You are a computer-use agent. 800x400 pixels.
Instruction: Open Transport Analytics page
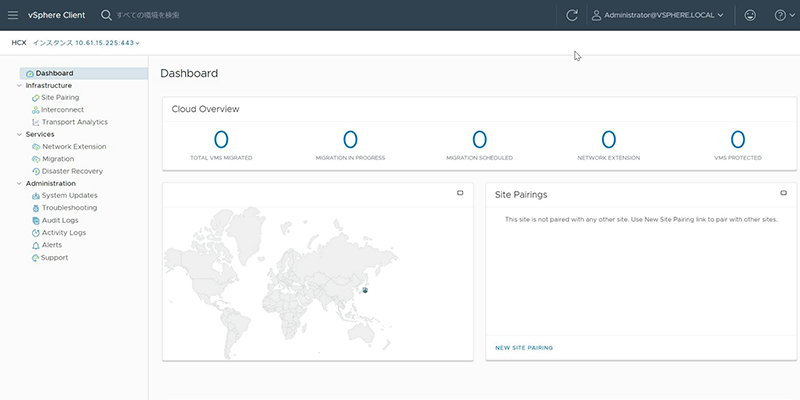(75, 122)
